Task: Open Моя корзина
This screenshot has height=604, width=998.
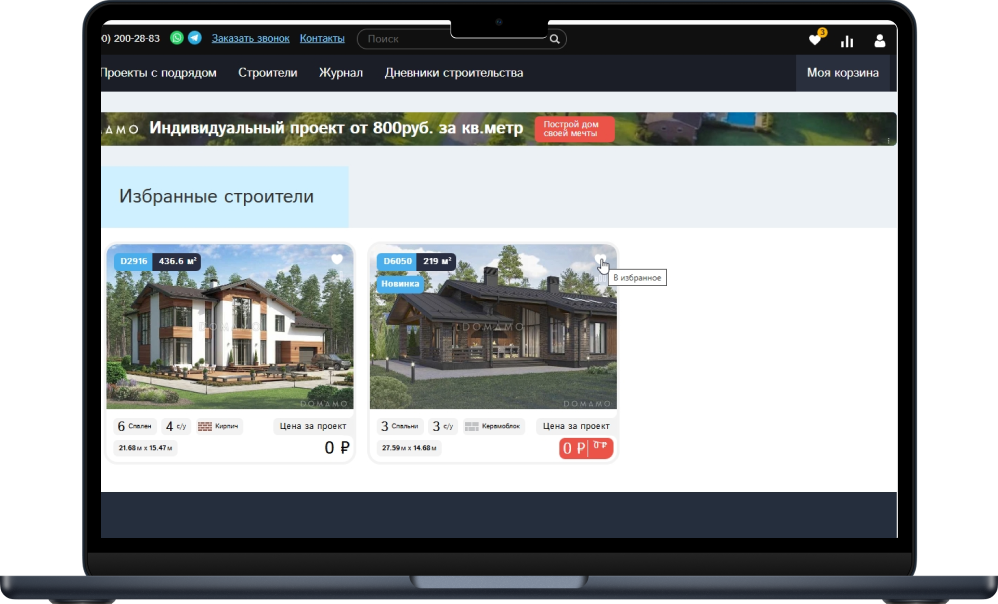Action: (842, 73)
